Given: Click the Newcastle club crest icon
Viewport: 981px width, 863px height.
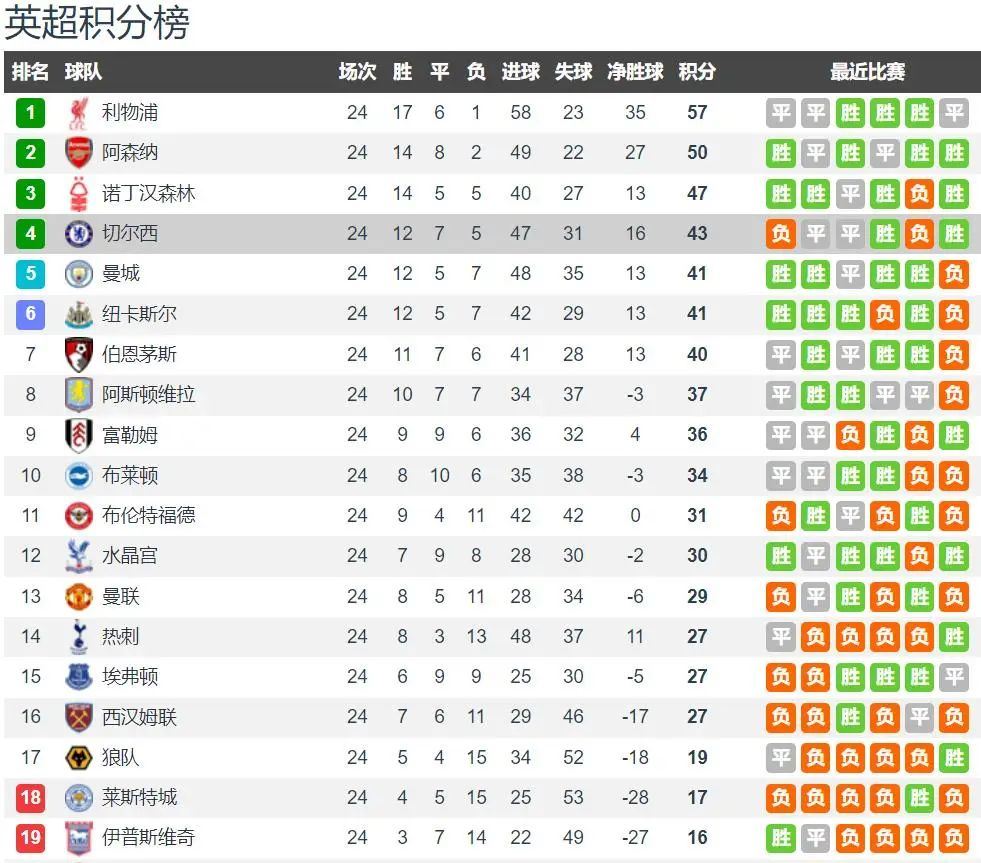Looking at the screenshot, I should tap(78, 314).
